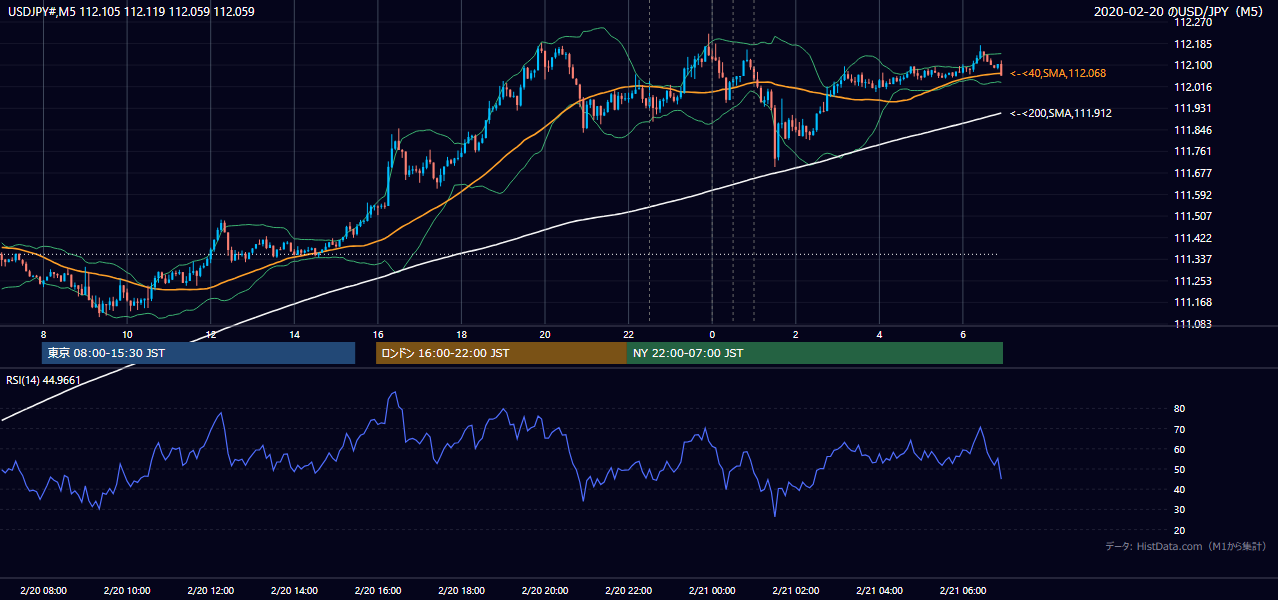Click hour label 4 under price chart
The image size is (1278, 600).
tap(879, 333)
